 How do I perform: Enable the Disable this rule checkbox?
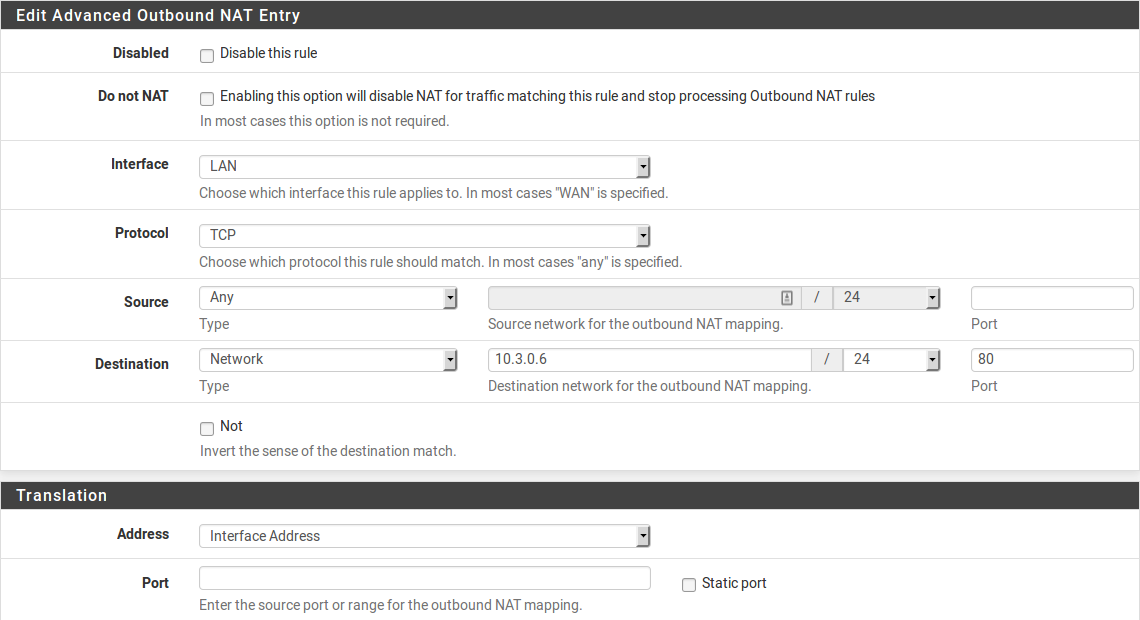click(x=207, y=55)
